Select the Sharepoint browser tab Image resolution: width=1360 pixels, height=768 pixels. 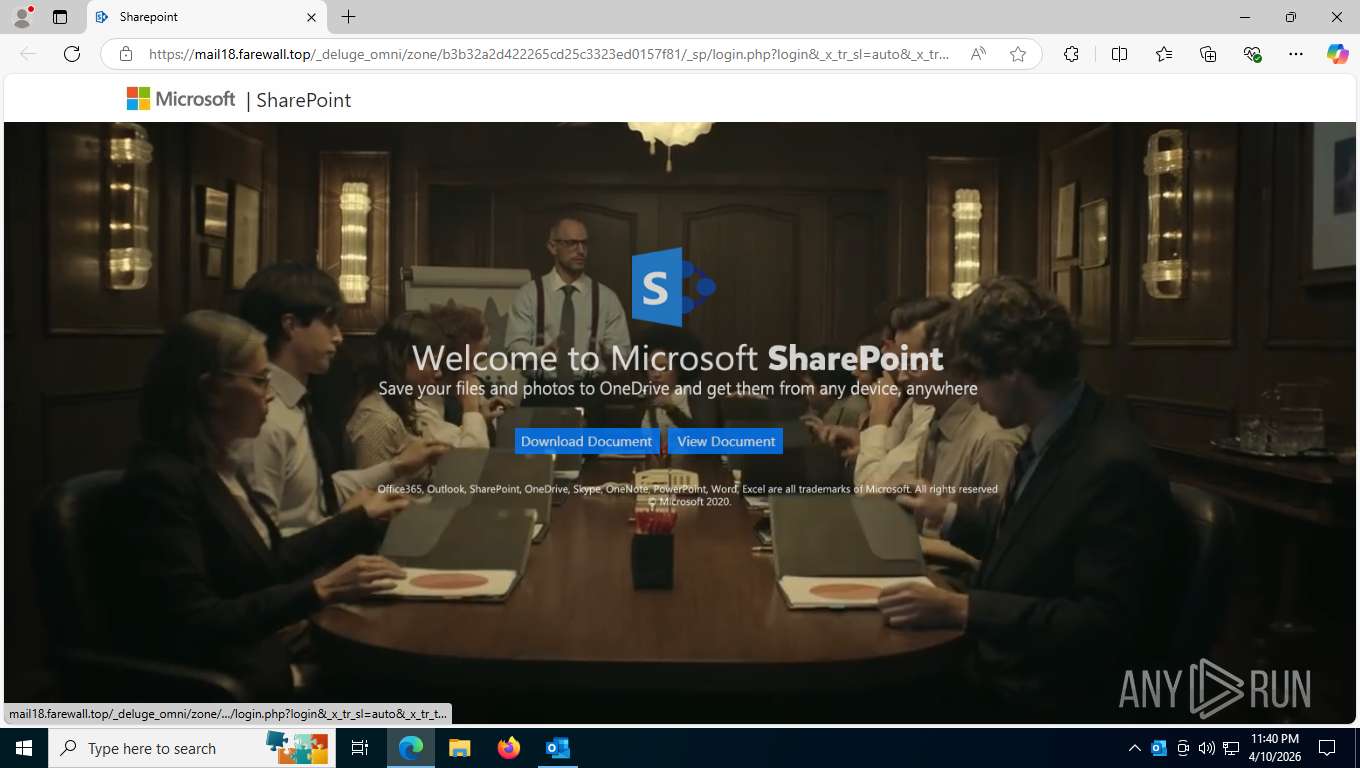tap(206, 17)
